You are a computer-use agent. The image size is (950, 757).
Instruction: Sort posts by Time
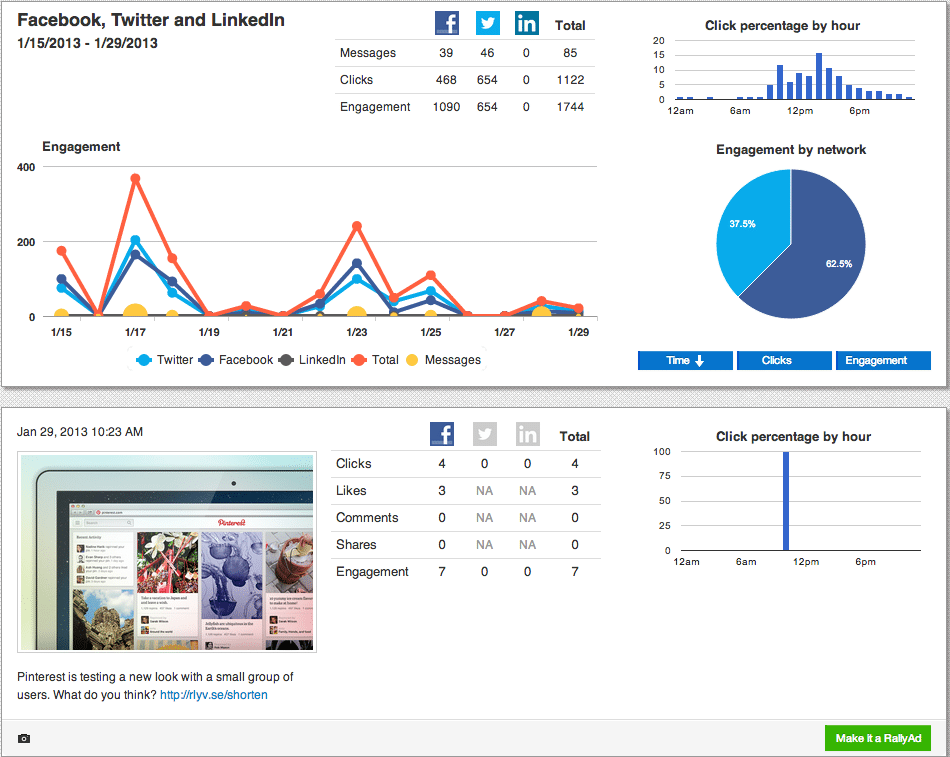685,361
